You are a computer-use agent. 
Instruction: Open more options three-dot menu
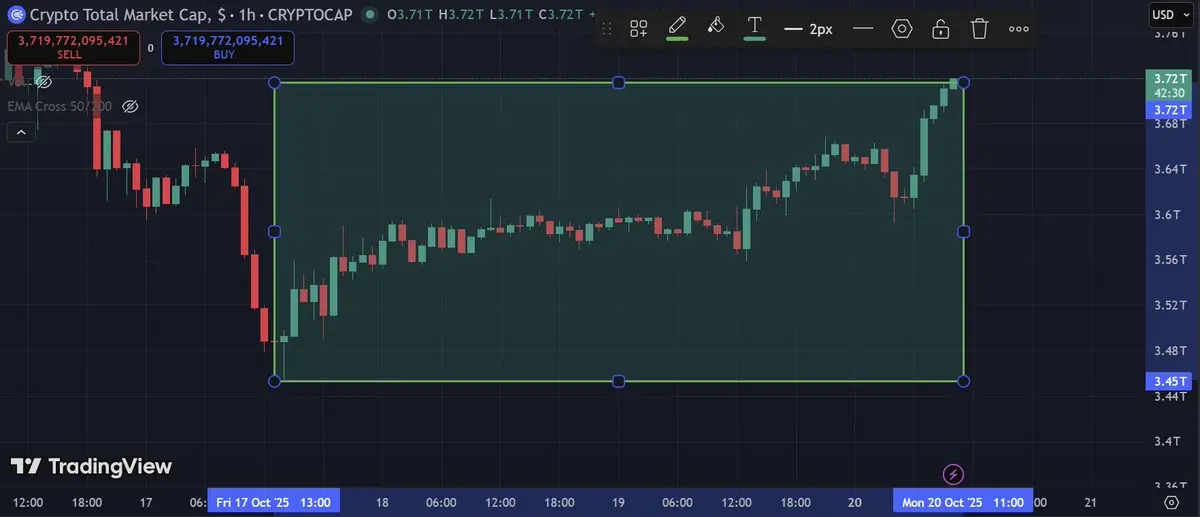click(x=1019, y=29)
